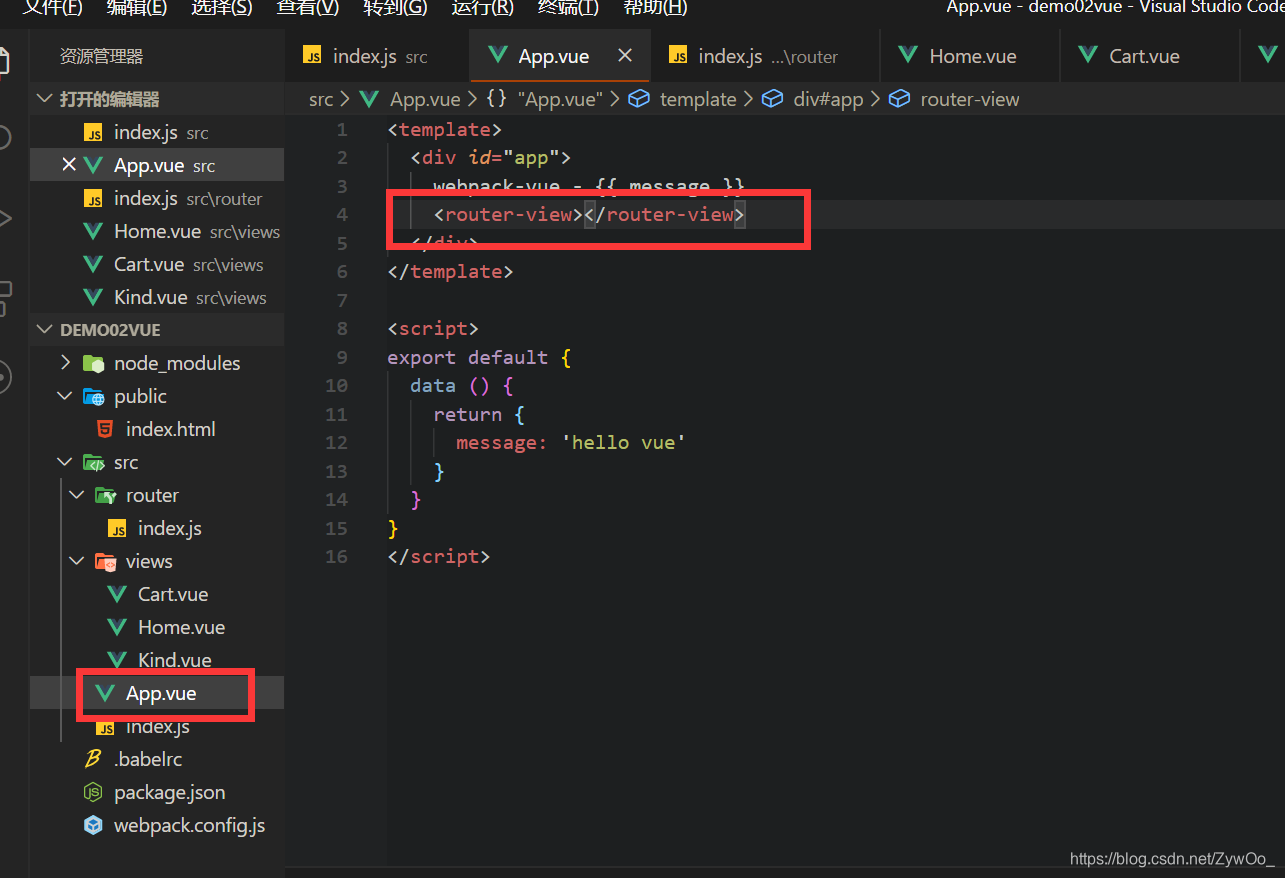Open the 终端(T) menu

pos(568,8)
